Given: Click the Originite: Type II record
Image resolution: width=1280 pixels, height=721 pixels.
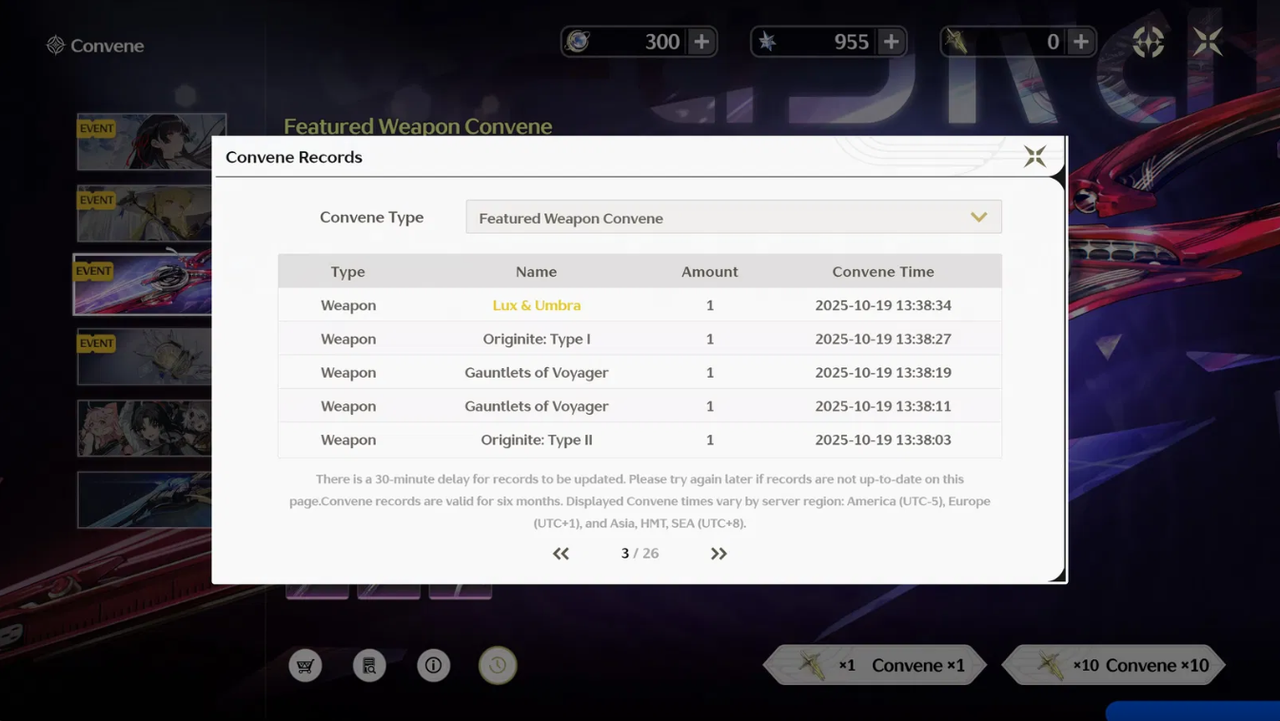Looking at the screenshot, I should click(536, 440).
